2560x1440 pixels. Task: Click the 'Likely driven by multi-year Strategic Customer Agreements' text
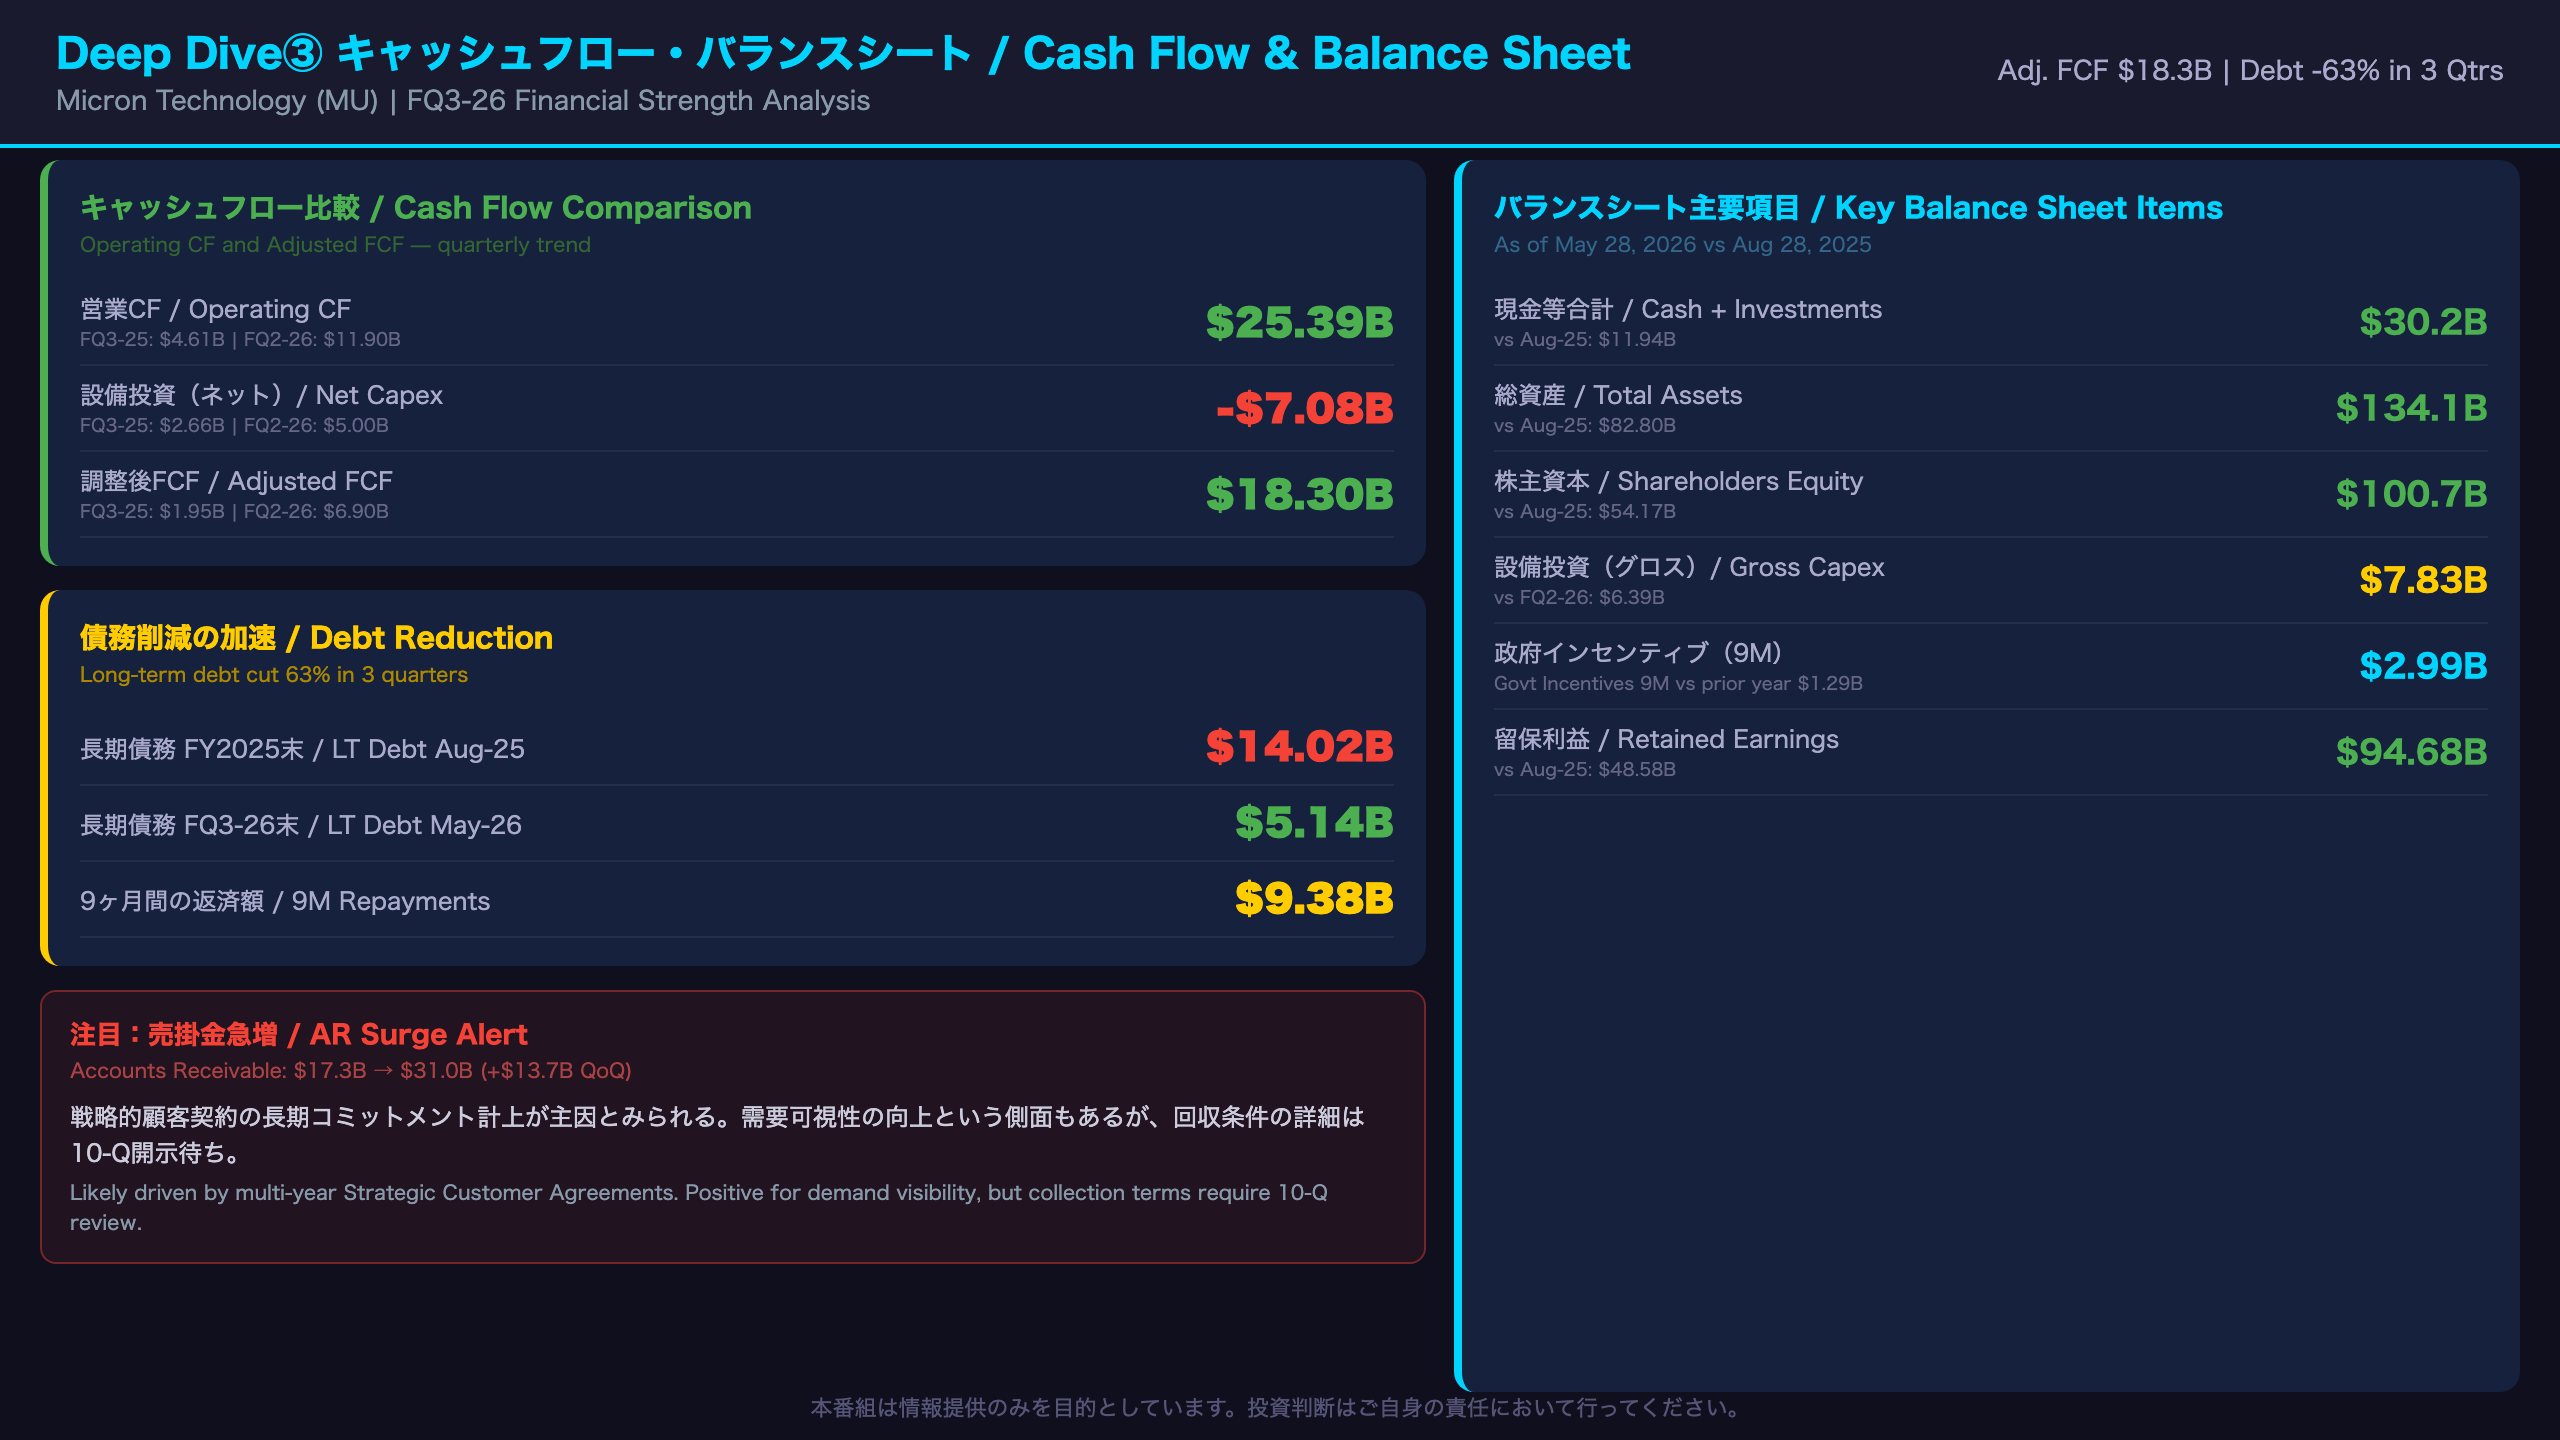tap(699, 1207)
